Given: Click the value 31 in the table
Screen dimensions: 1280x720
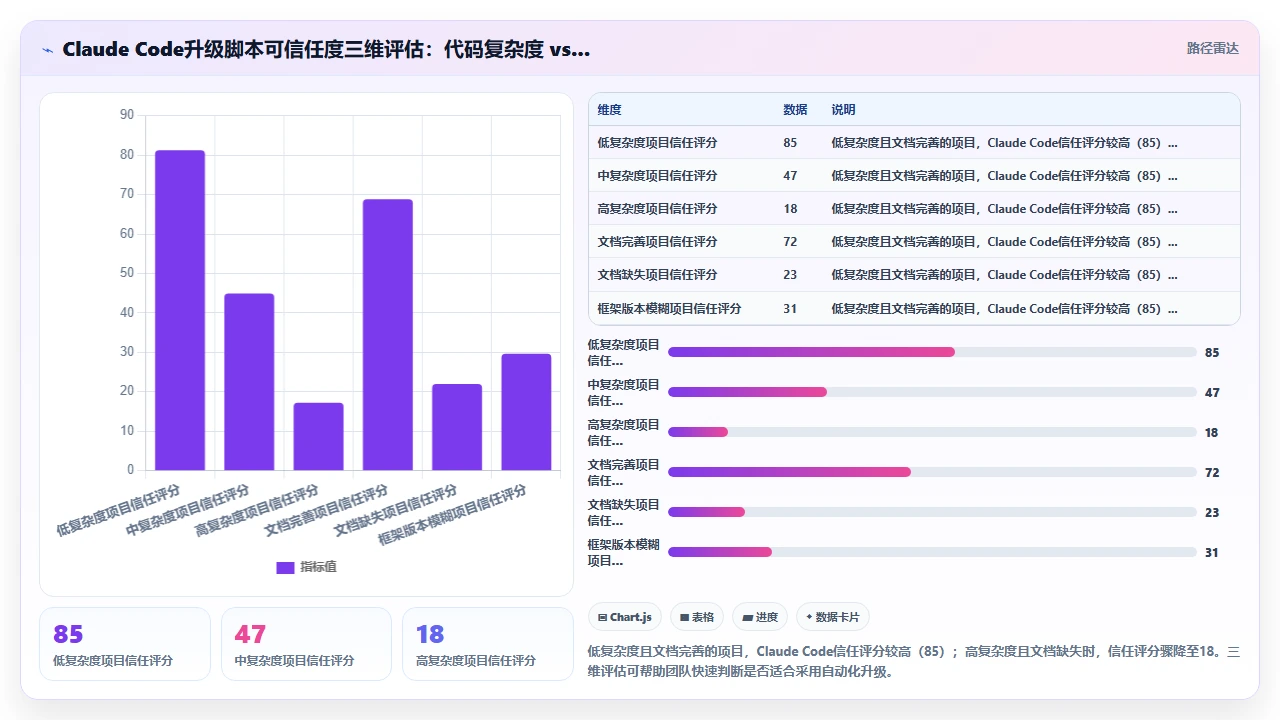Looking at the screenshot, I should pyautogui.click(x=790, y=309).
